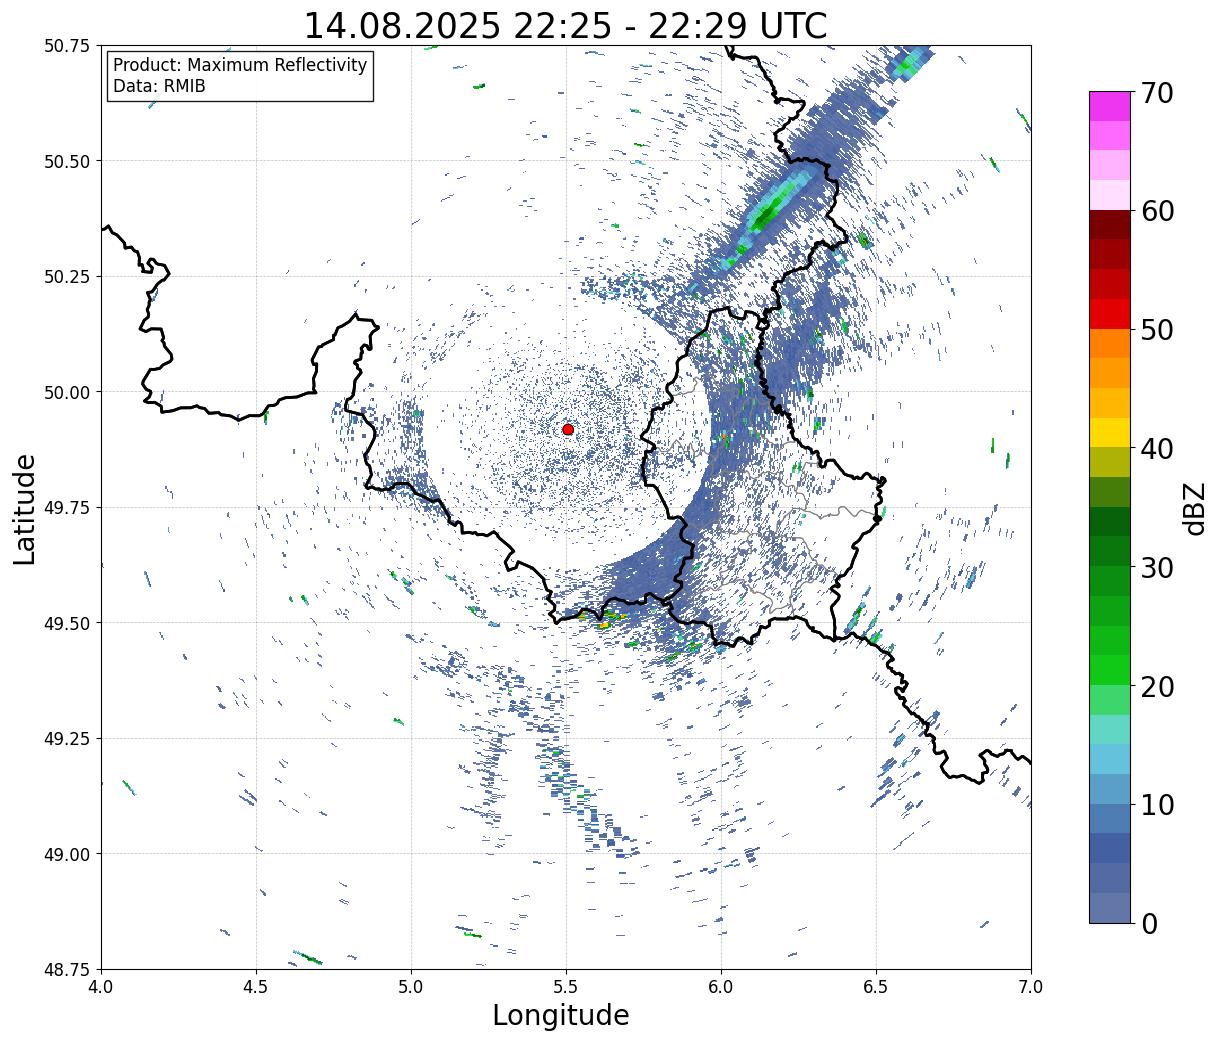Screen dimensions: 1219x1040
Task: Select the slate blue swatch at colorbar bottom
Action: pos(1110,907)
